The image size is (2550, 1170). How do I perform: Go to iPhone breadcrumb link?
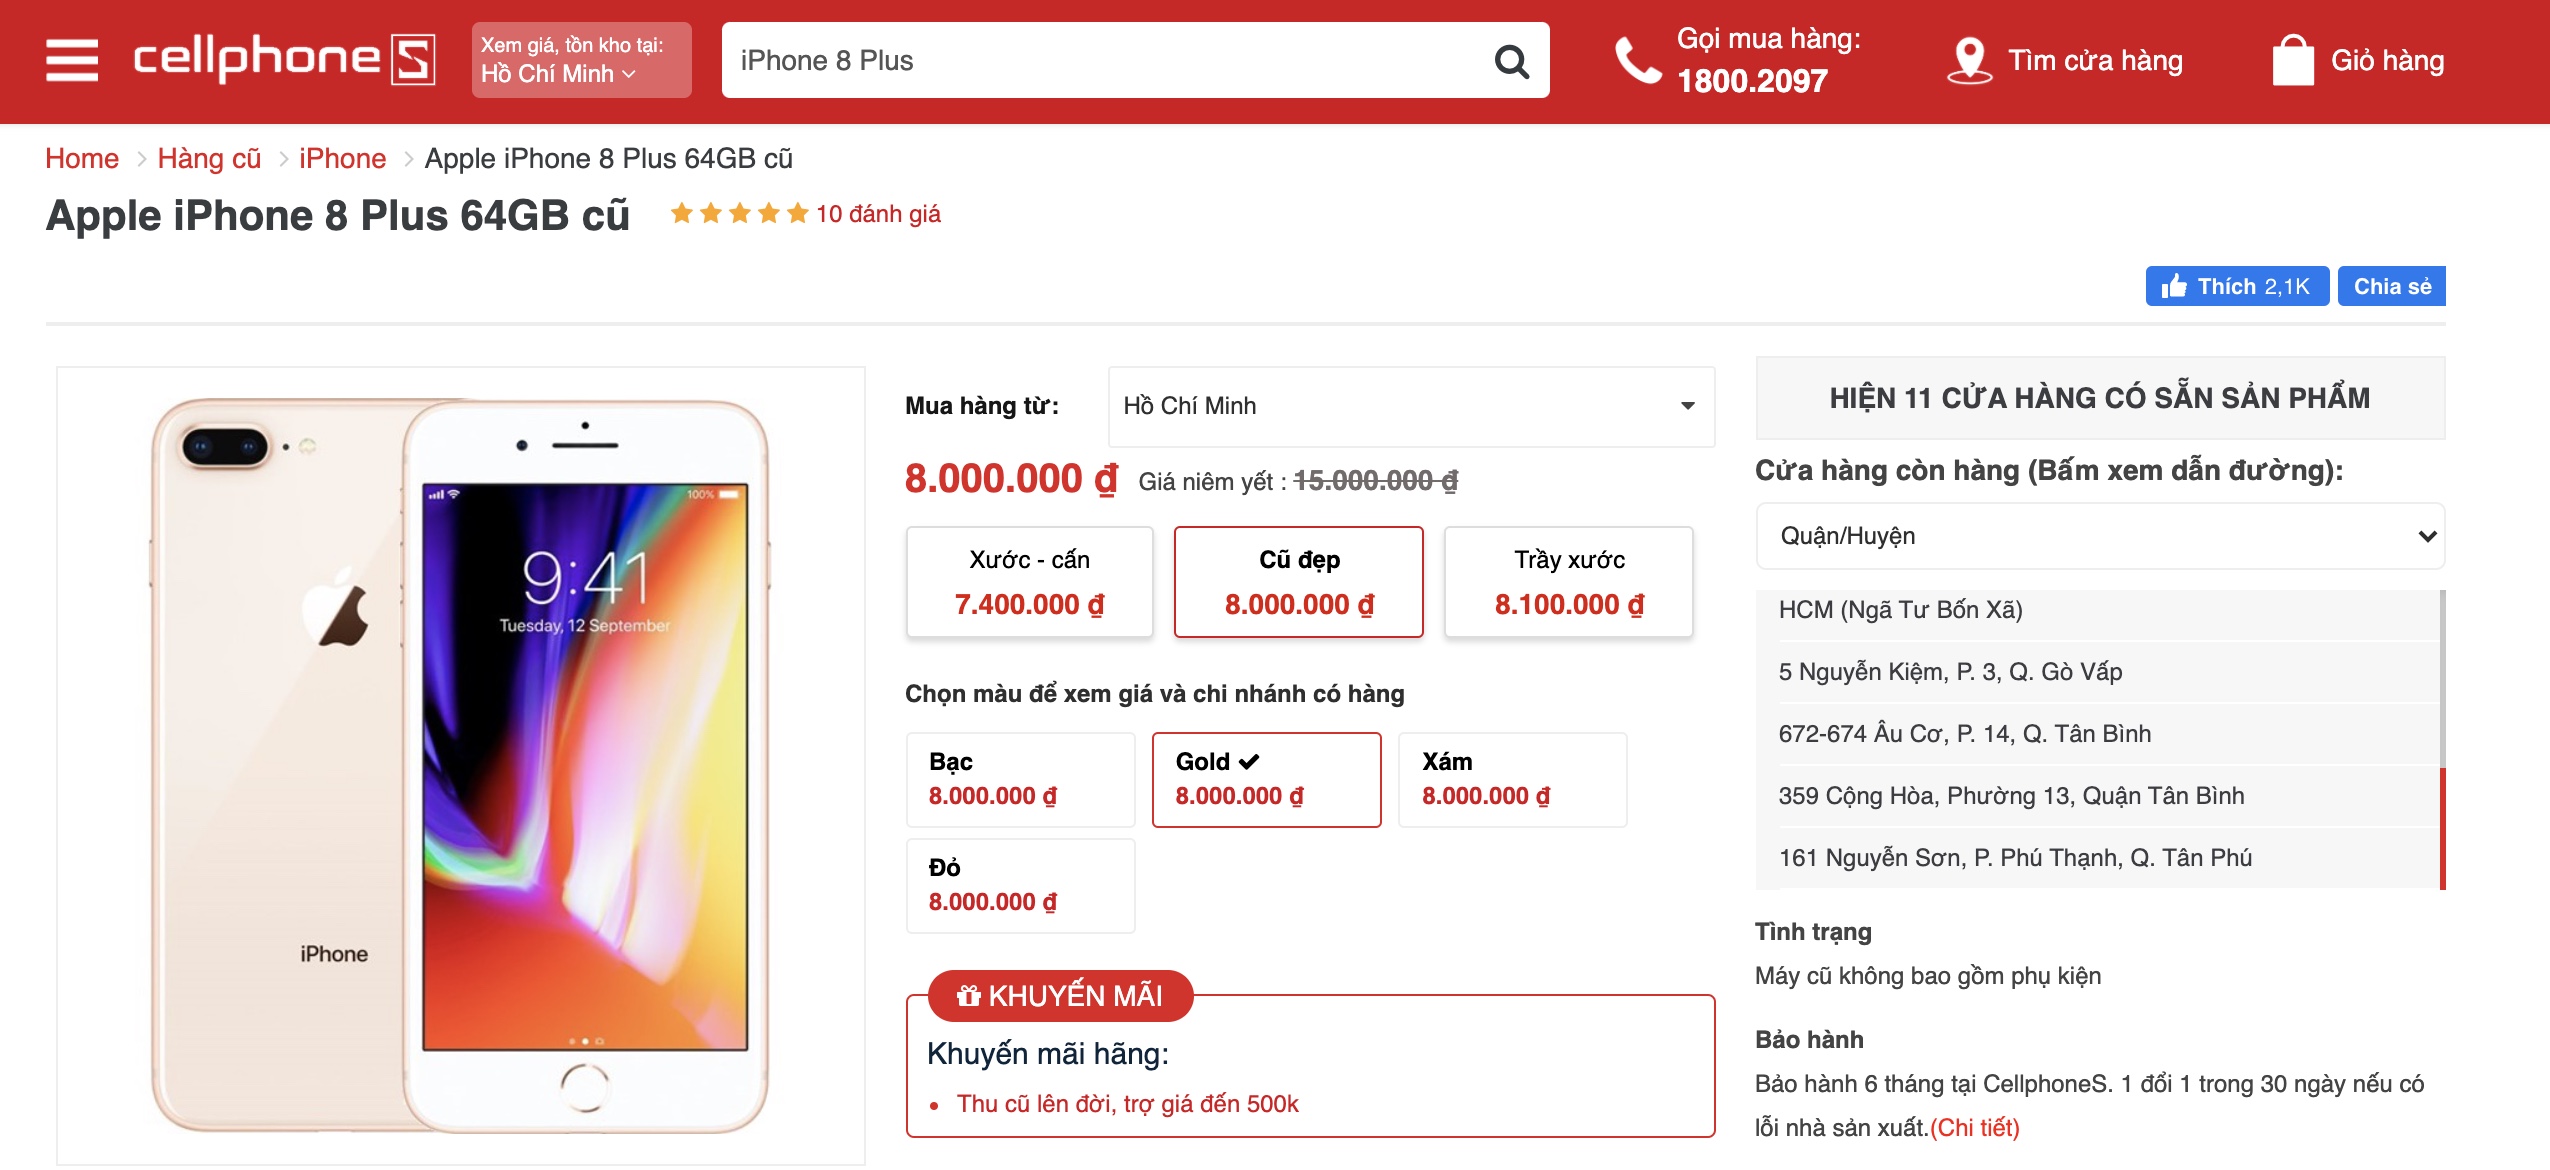tap(342, 158)
